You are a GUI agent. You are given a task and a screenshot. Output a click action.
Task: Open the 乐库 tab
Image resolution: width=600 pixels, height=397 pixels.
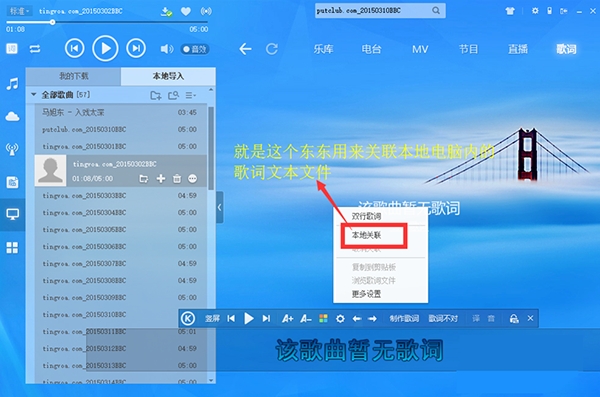point(323,49)
